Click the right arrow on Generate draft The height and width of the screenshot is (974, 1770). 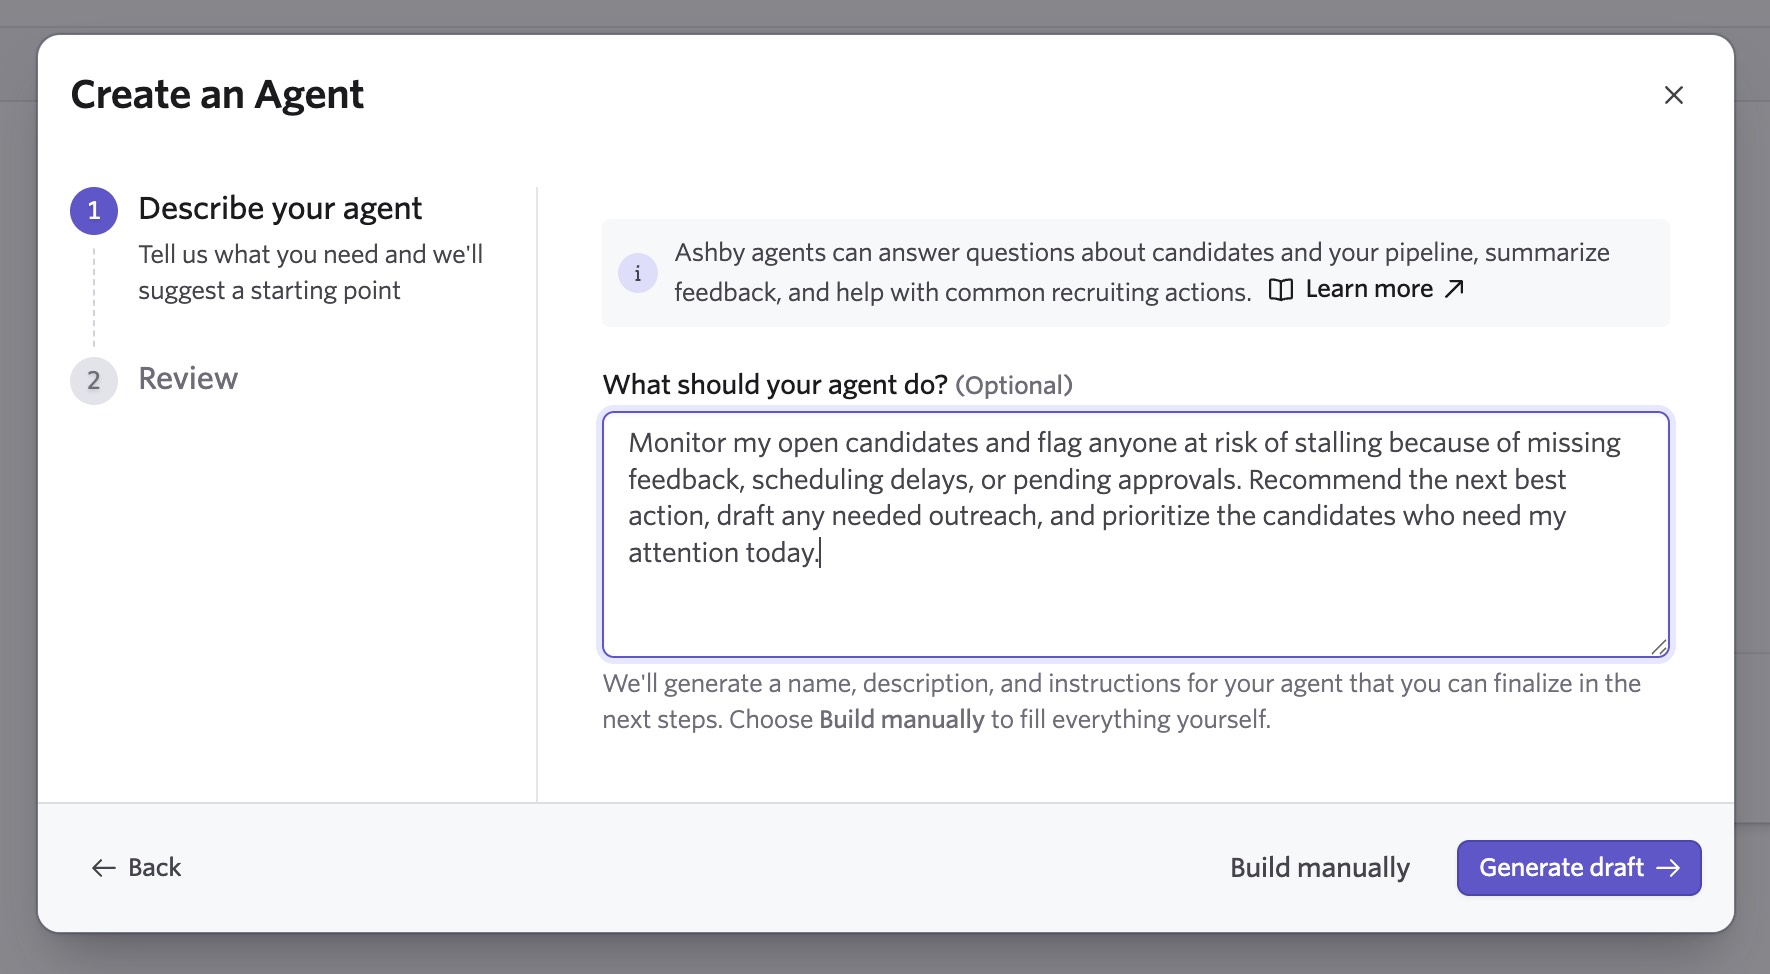(1668, 868)
